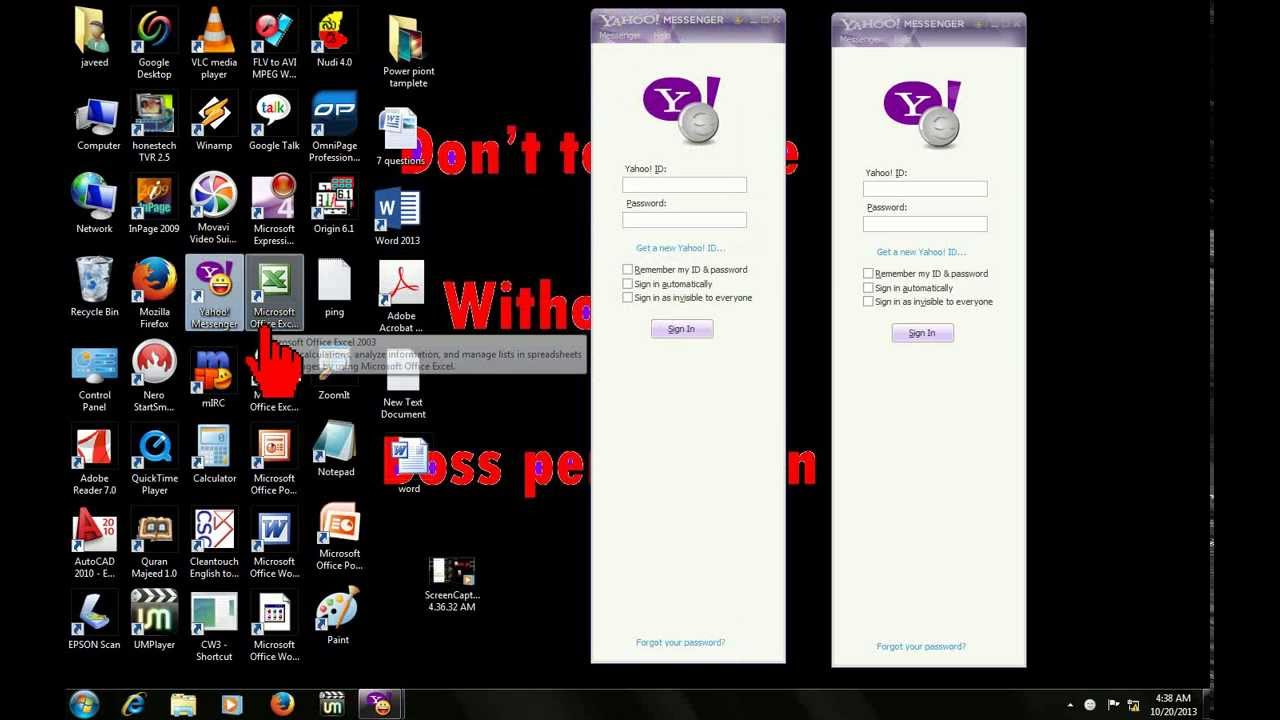This screenshot has height=720, width=1280.
Task: Open Messenger menu in right Yahoo window
Action: click(860, 40)
